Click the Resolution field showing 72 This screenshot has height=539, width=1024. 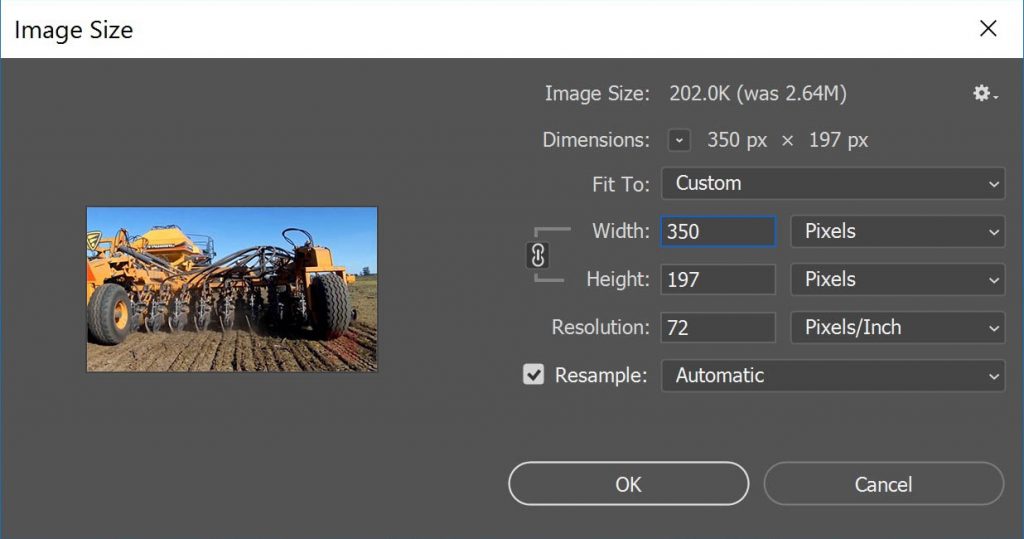coord(718,327)
